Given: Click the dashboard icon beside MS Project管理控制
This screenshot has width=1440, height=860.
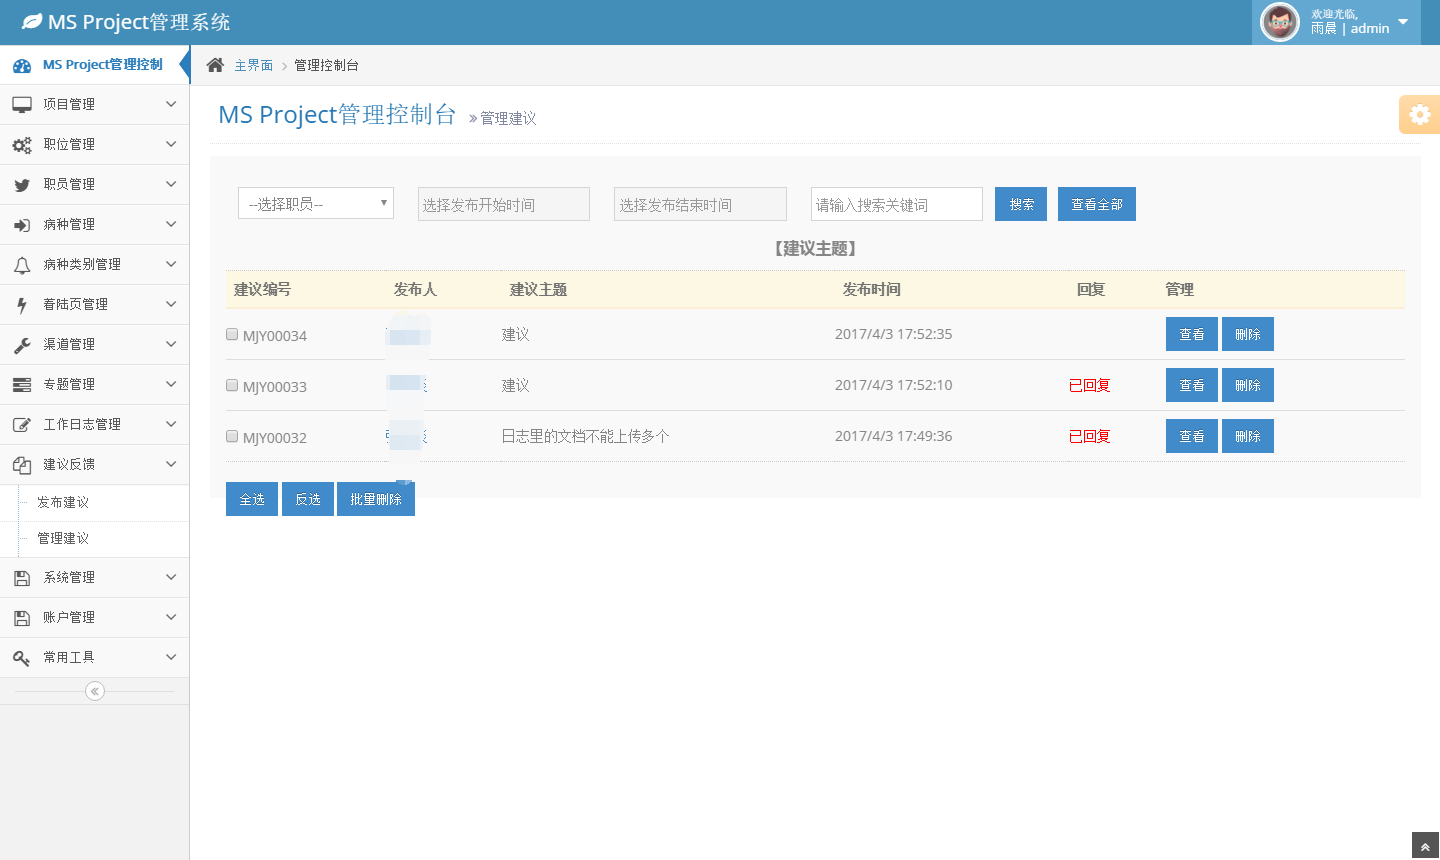Looking at the screenshot, I should (22, 66).
